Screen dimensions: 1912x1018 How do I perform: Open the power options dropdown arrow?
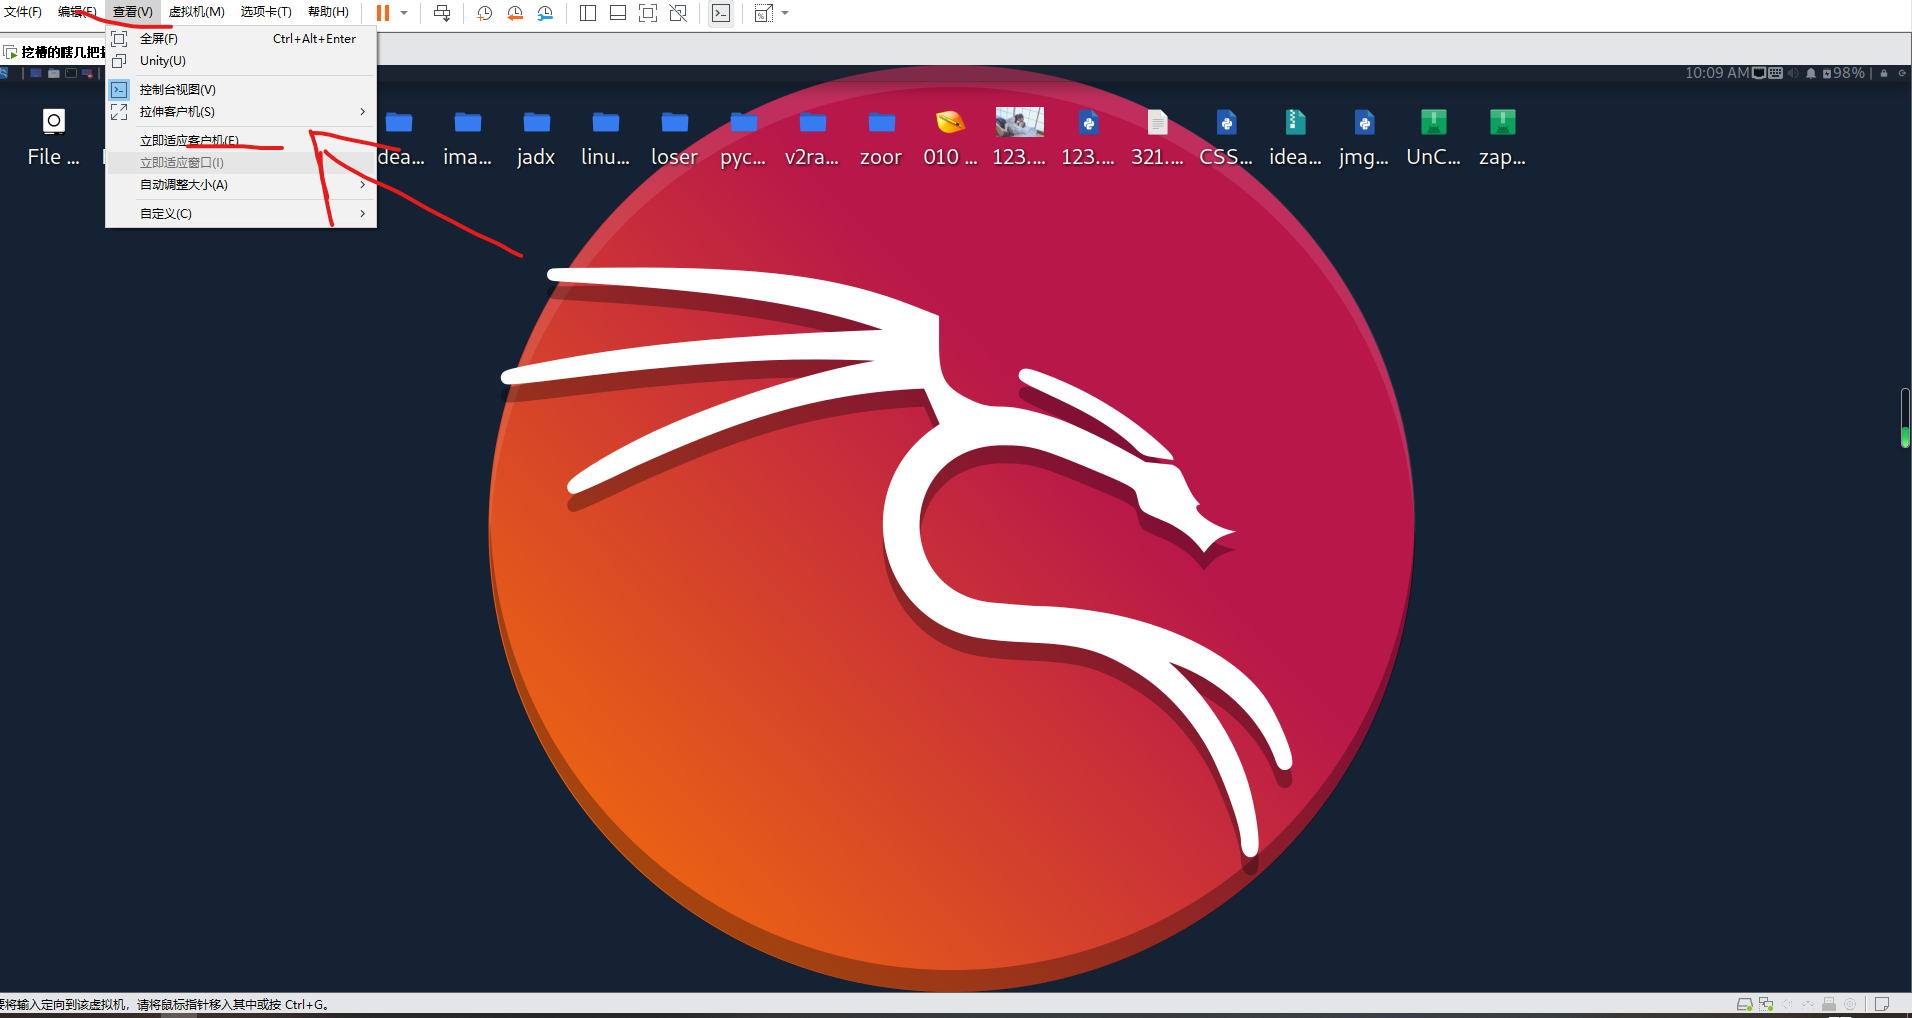[404, 13]
